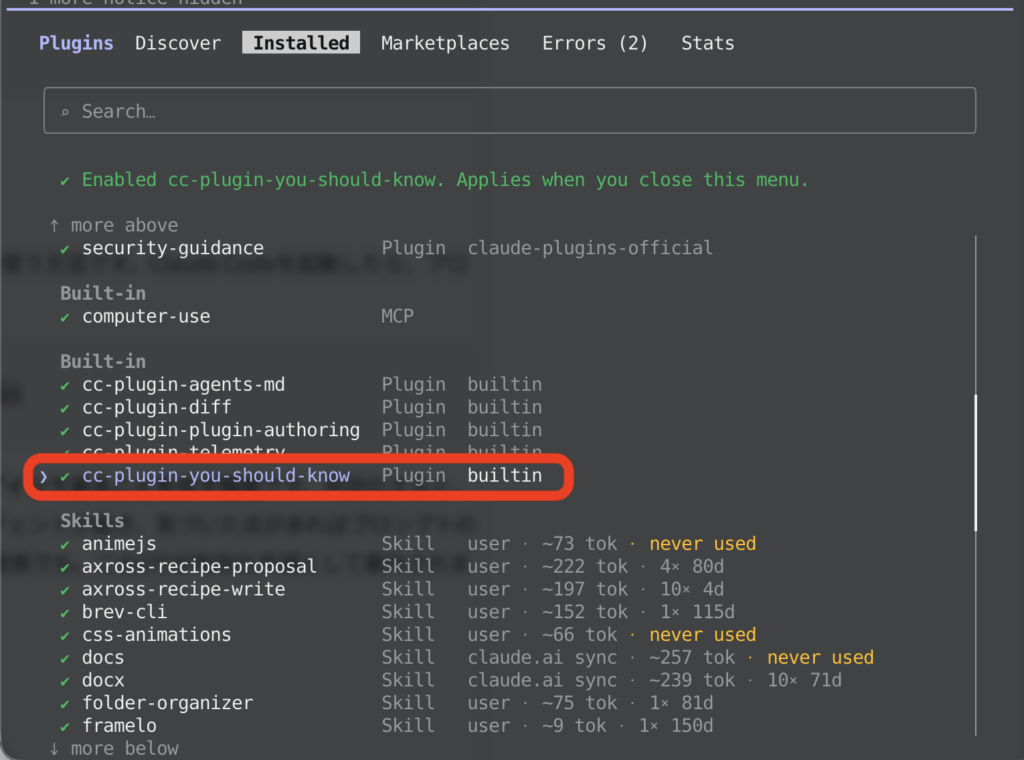
Task: Toggle the checkmark for animejs skill
Action: click(65, 545)
